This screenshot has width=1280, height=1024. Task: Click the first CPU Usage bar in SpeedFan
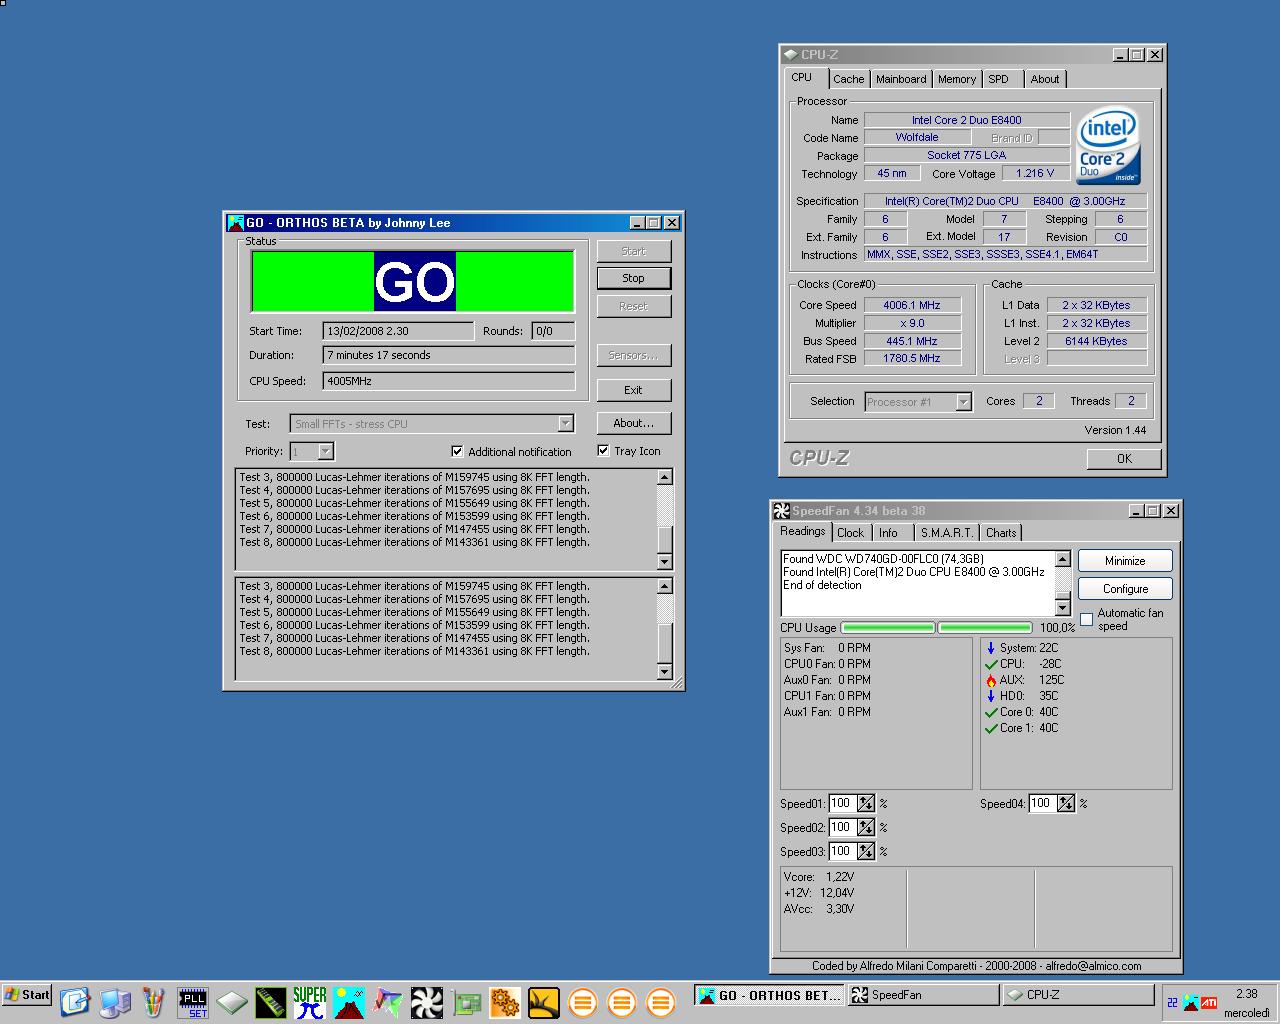(x=888, y=628)
